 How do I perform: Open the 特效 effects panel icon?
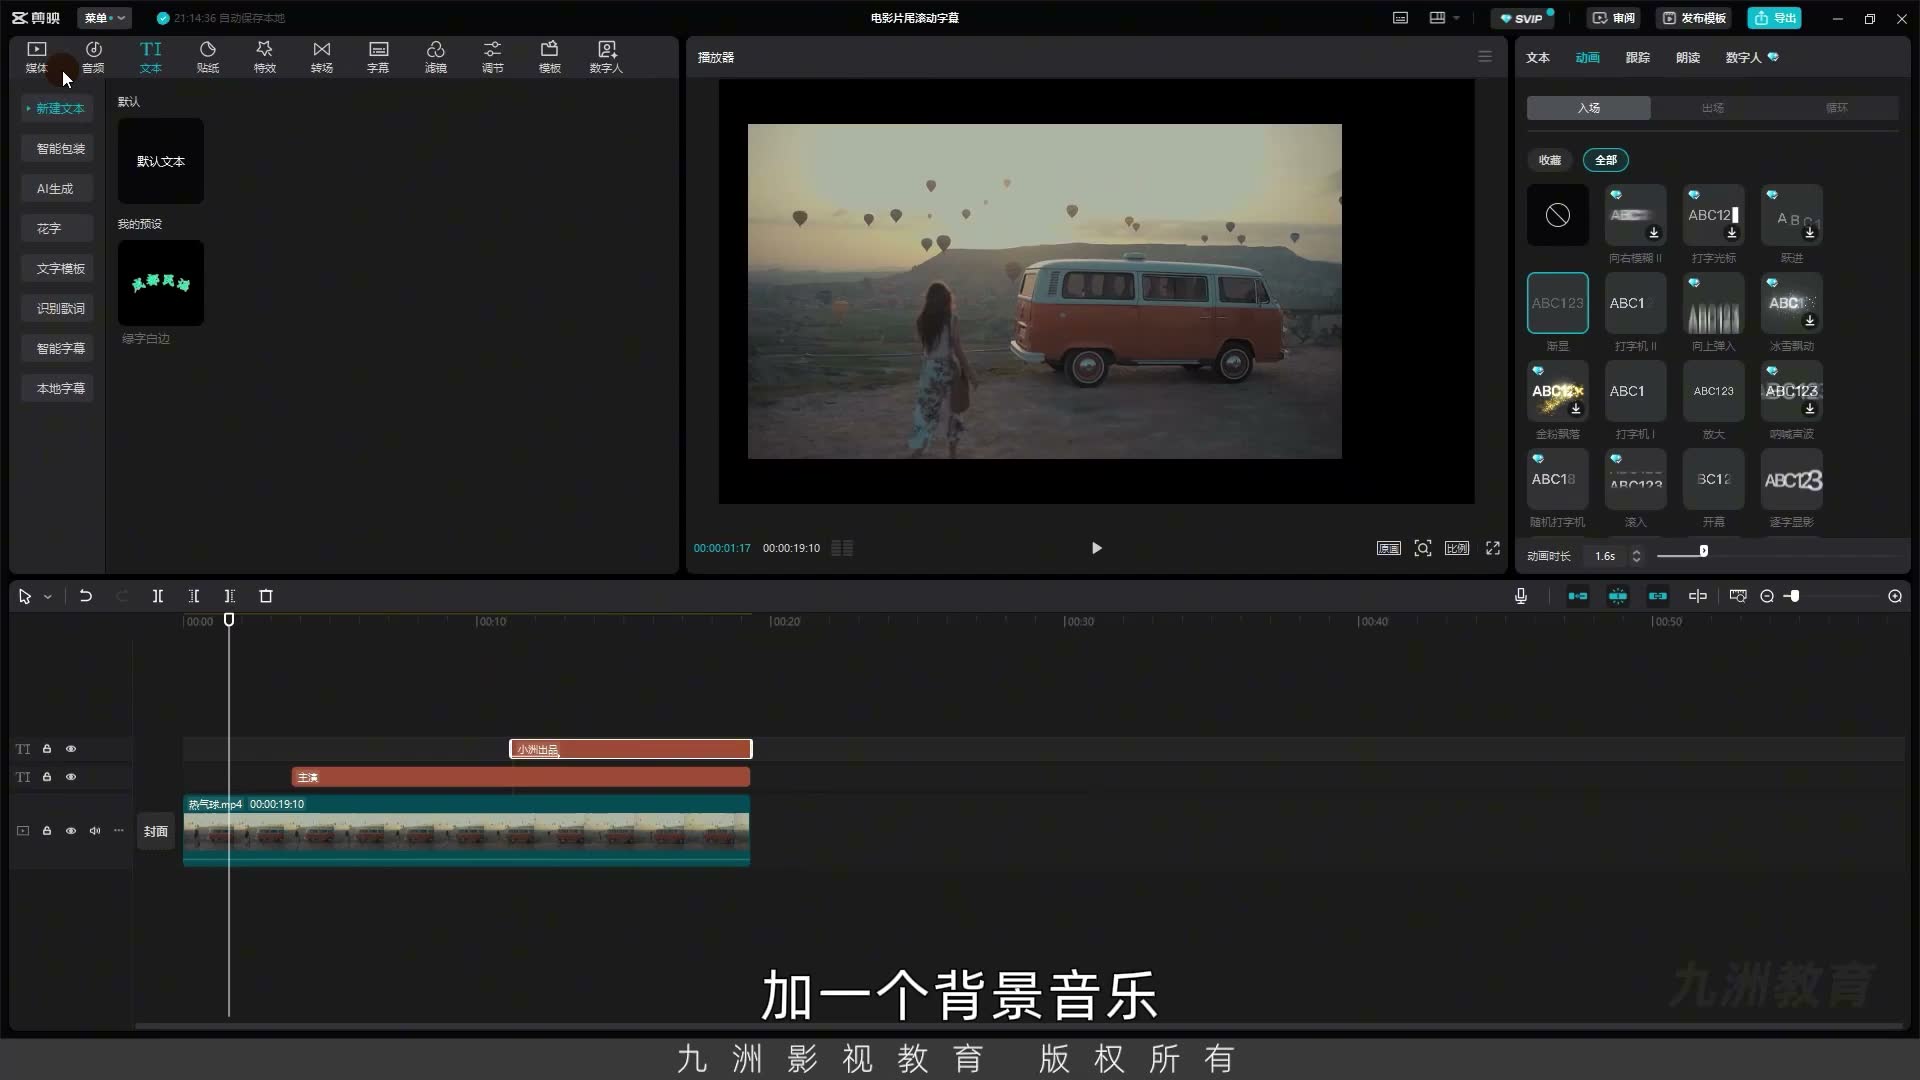(264, 57)
